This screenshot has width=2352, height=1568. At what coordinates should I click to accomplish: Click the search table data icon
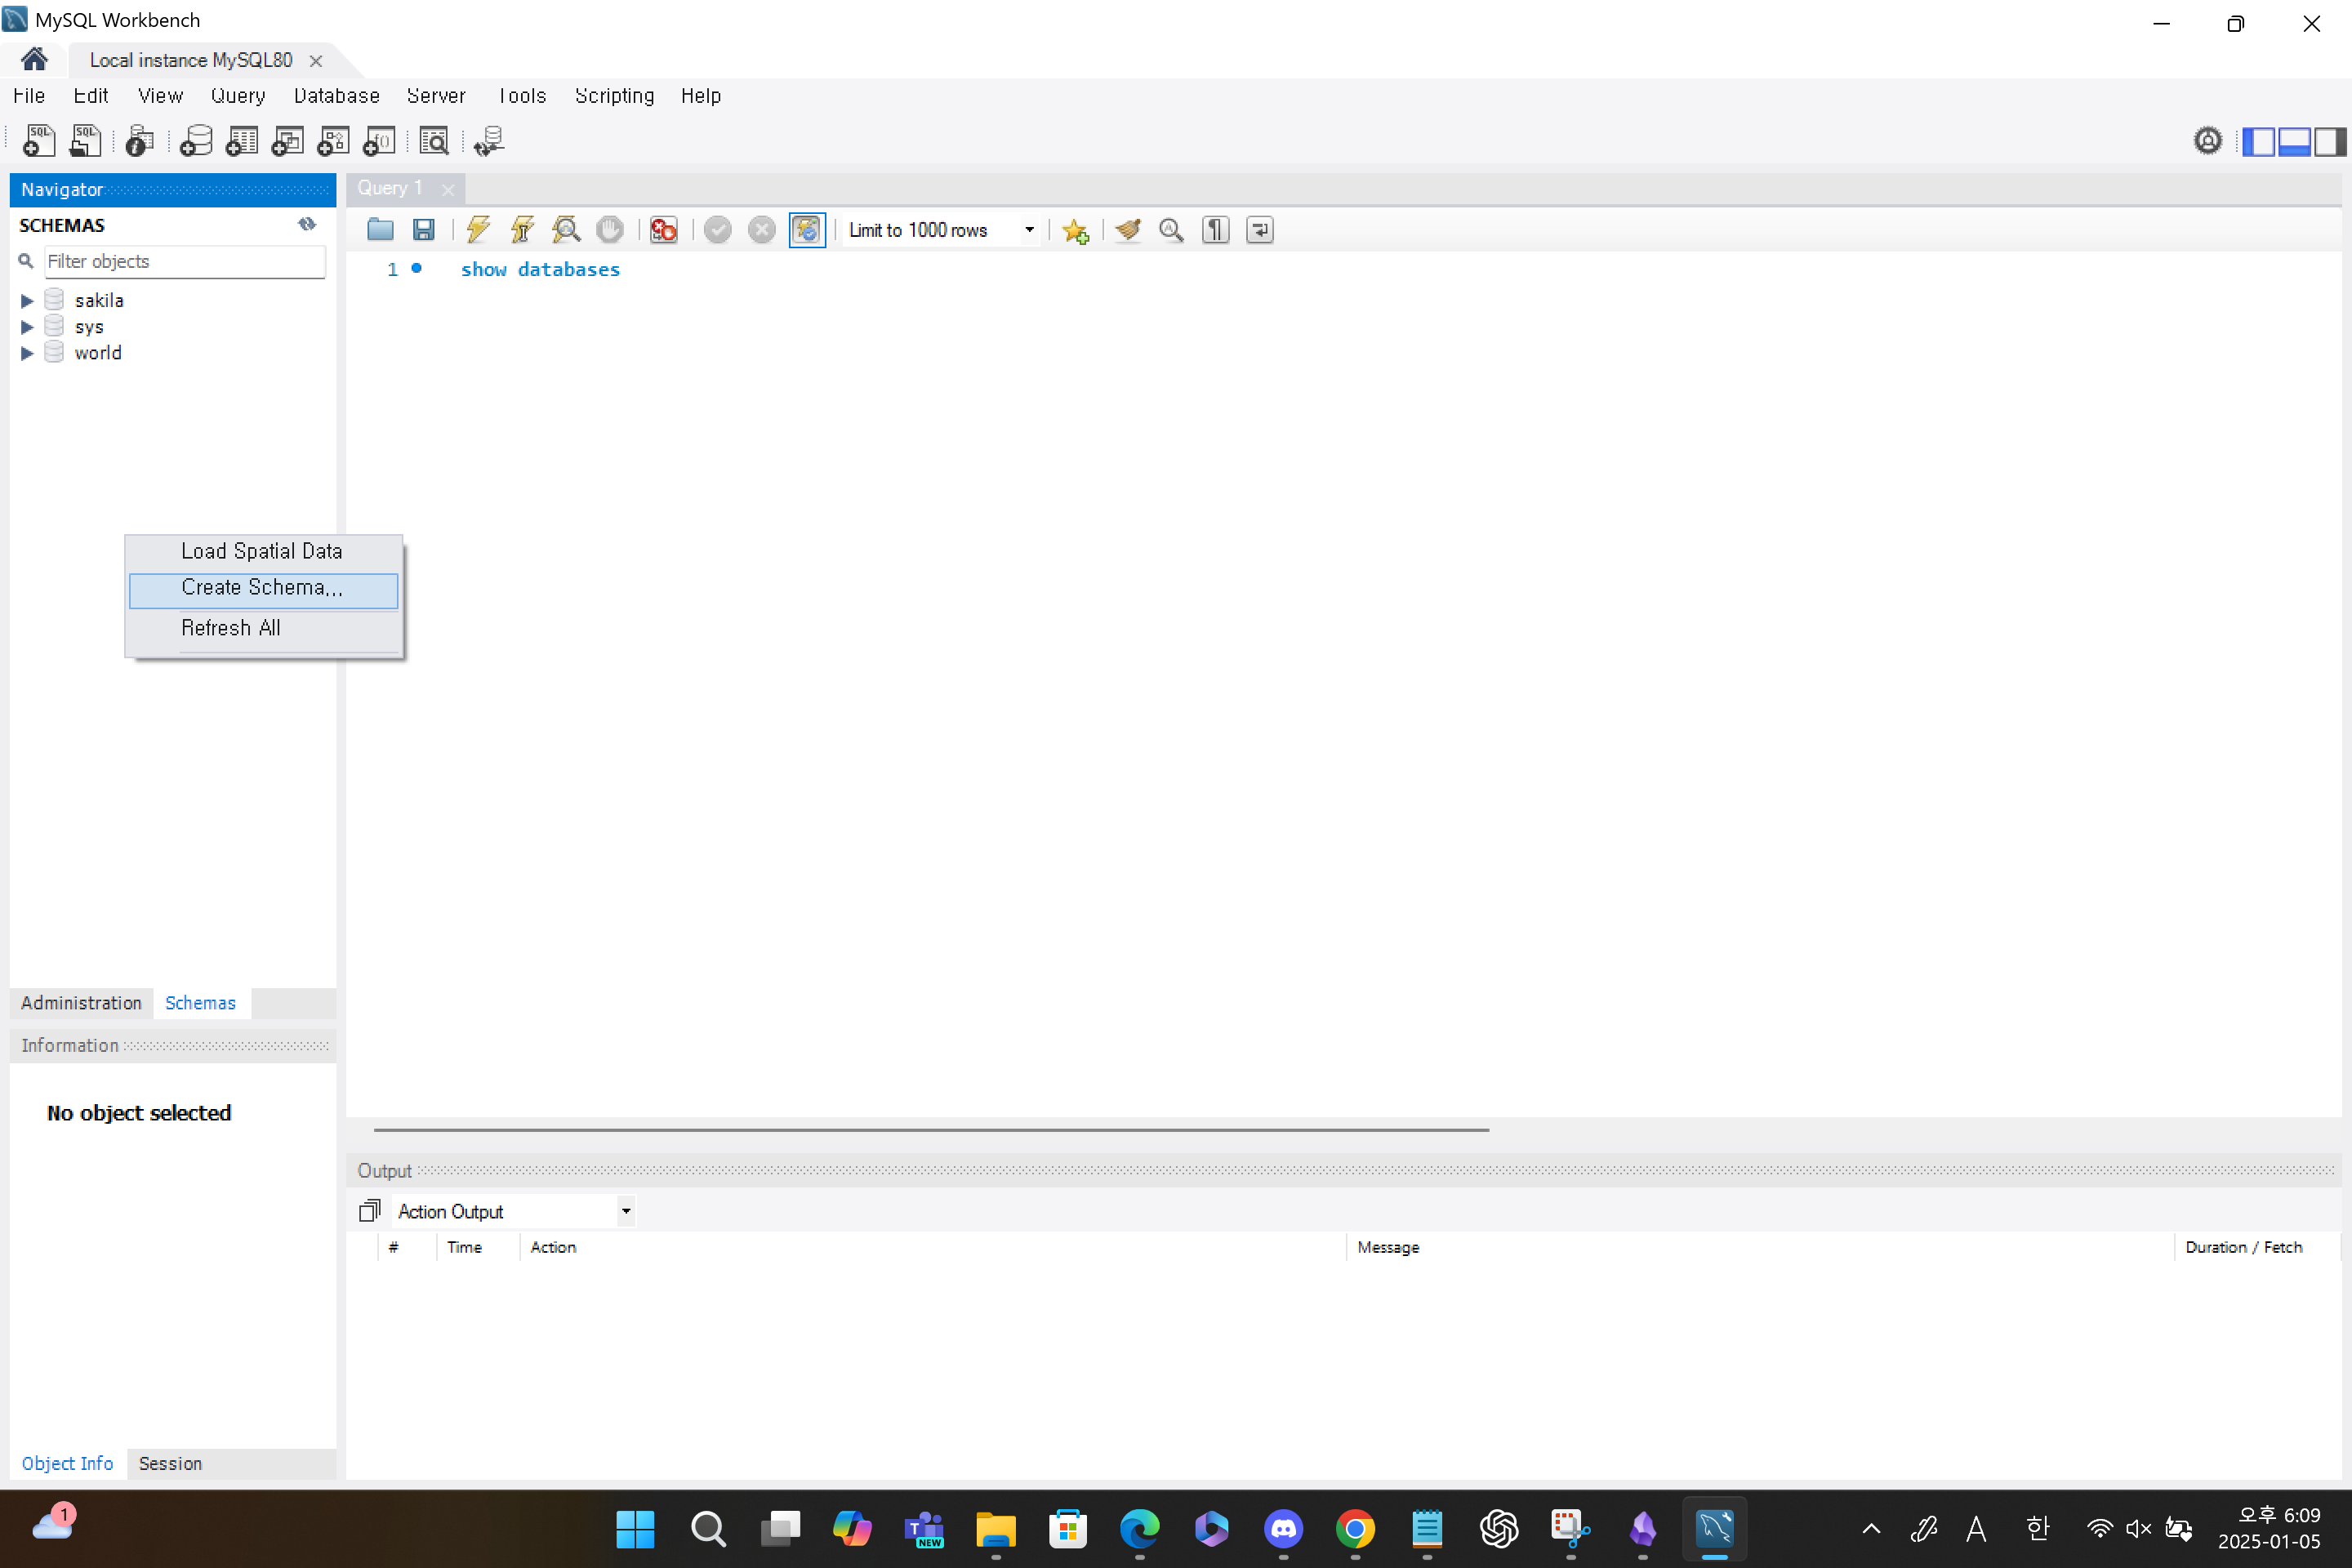click(434, 141)
